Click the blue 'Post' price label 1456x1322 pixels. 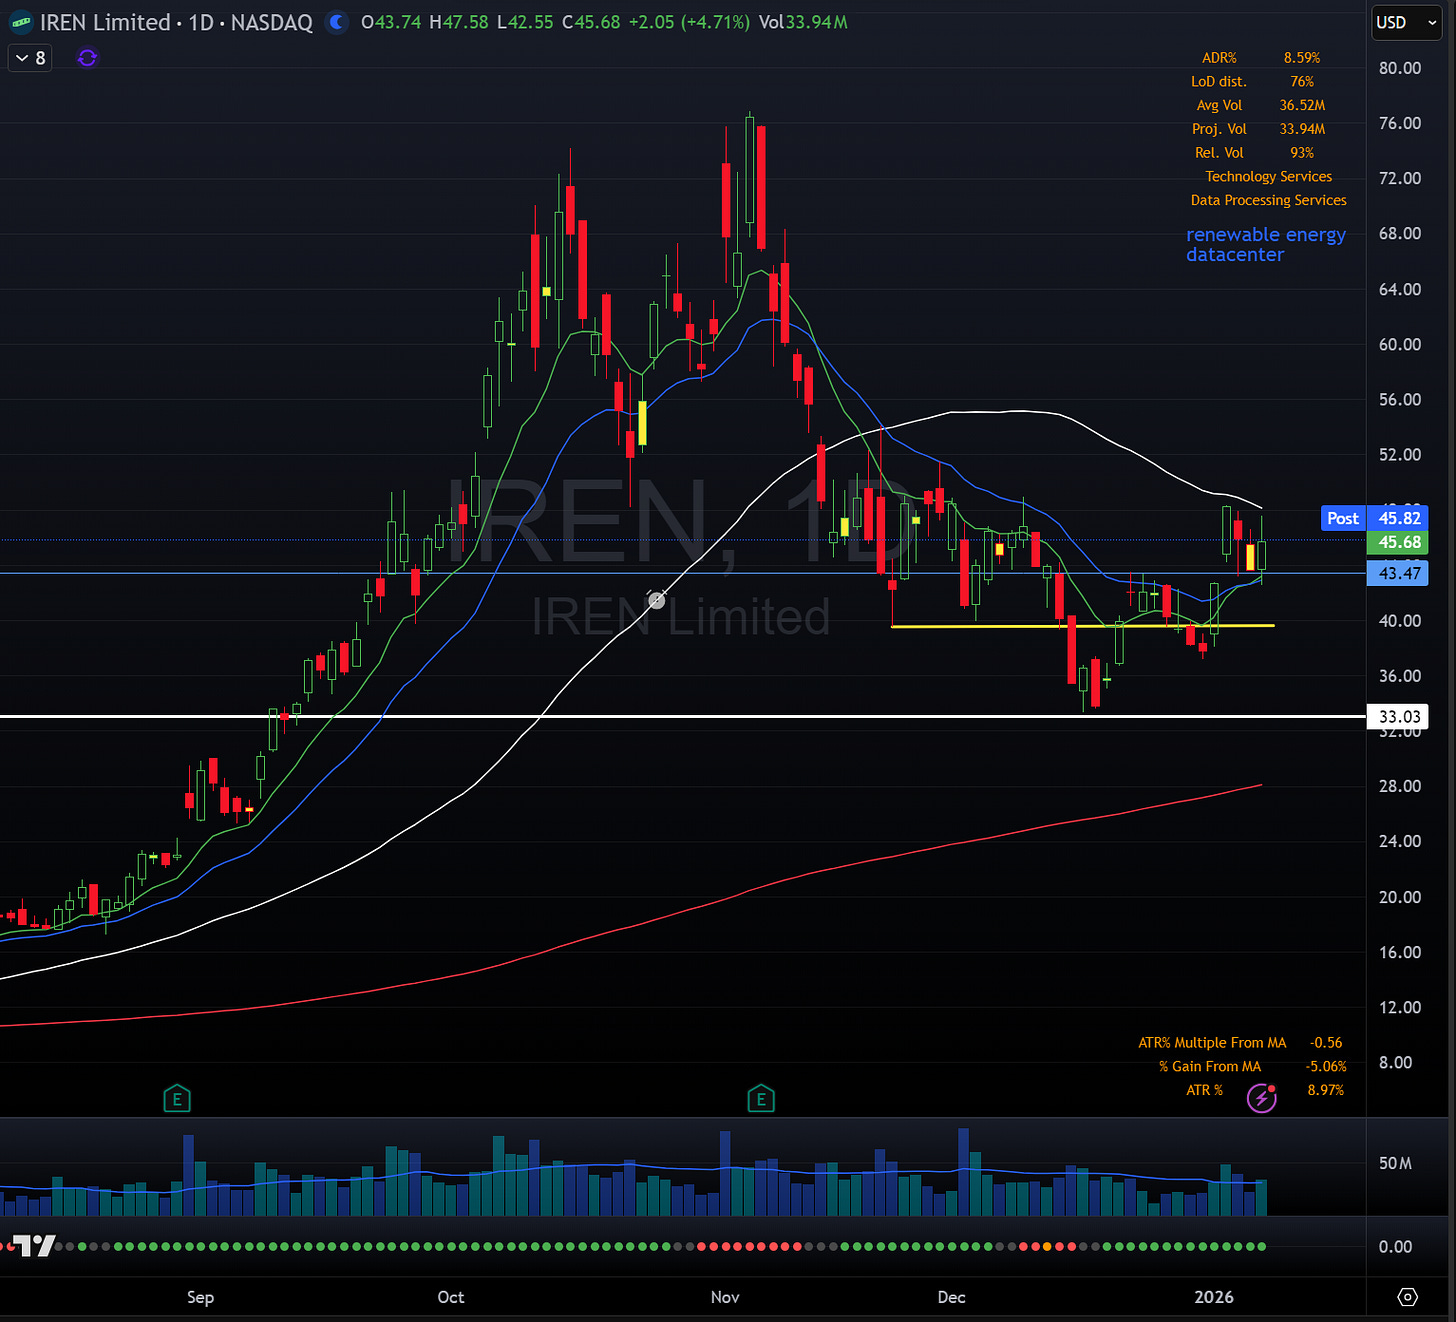coord(1343,518)
